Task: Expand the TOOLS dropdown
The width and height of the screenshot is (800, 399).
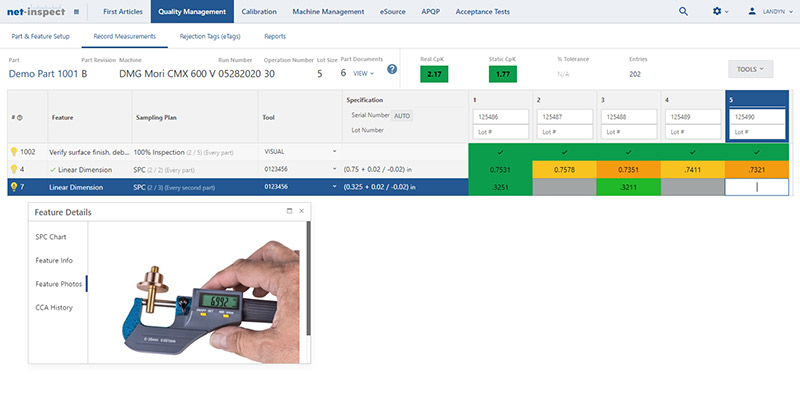Action: tap(751, 69)
